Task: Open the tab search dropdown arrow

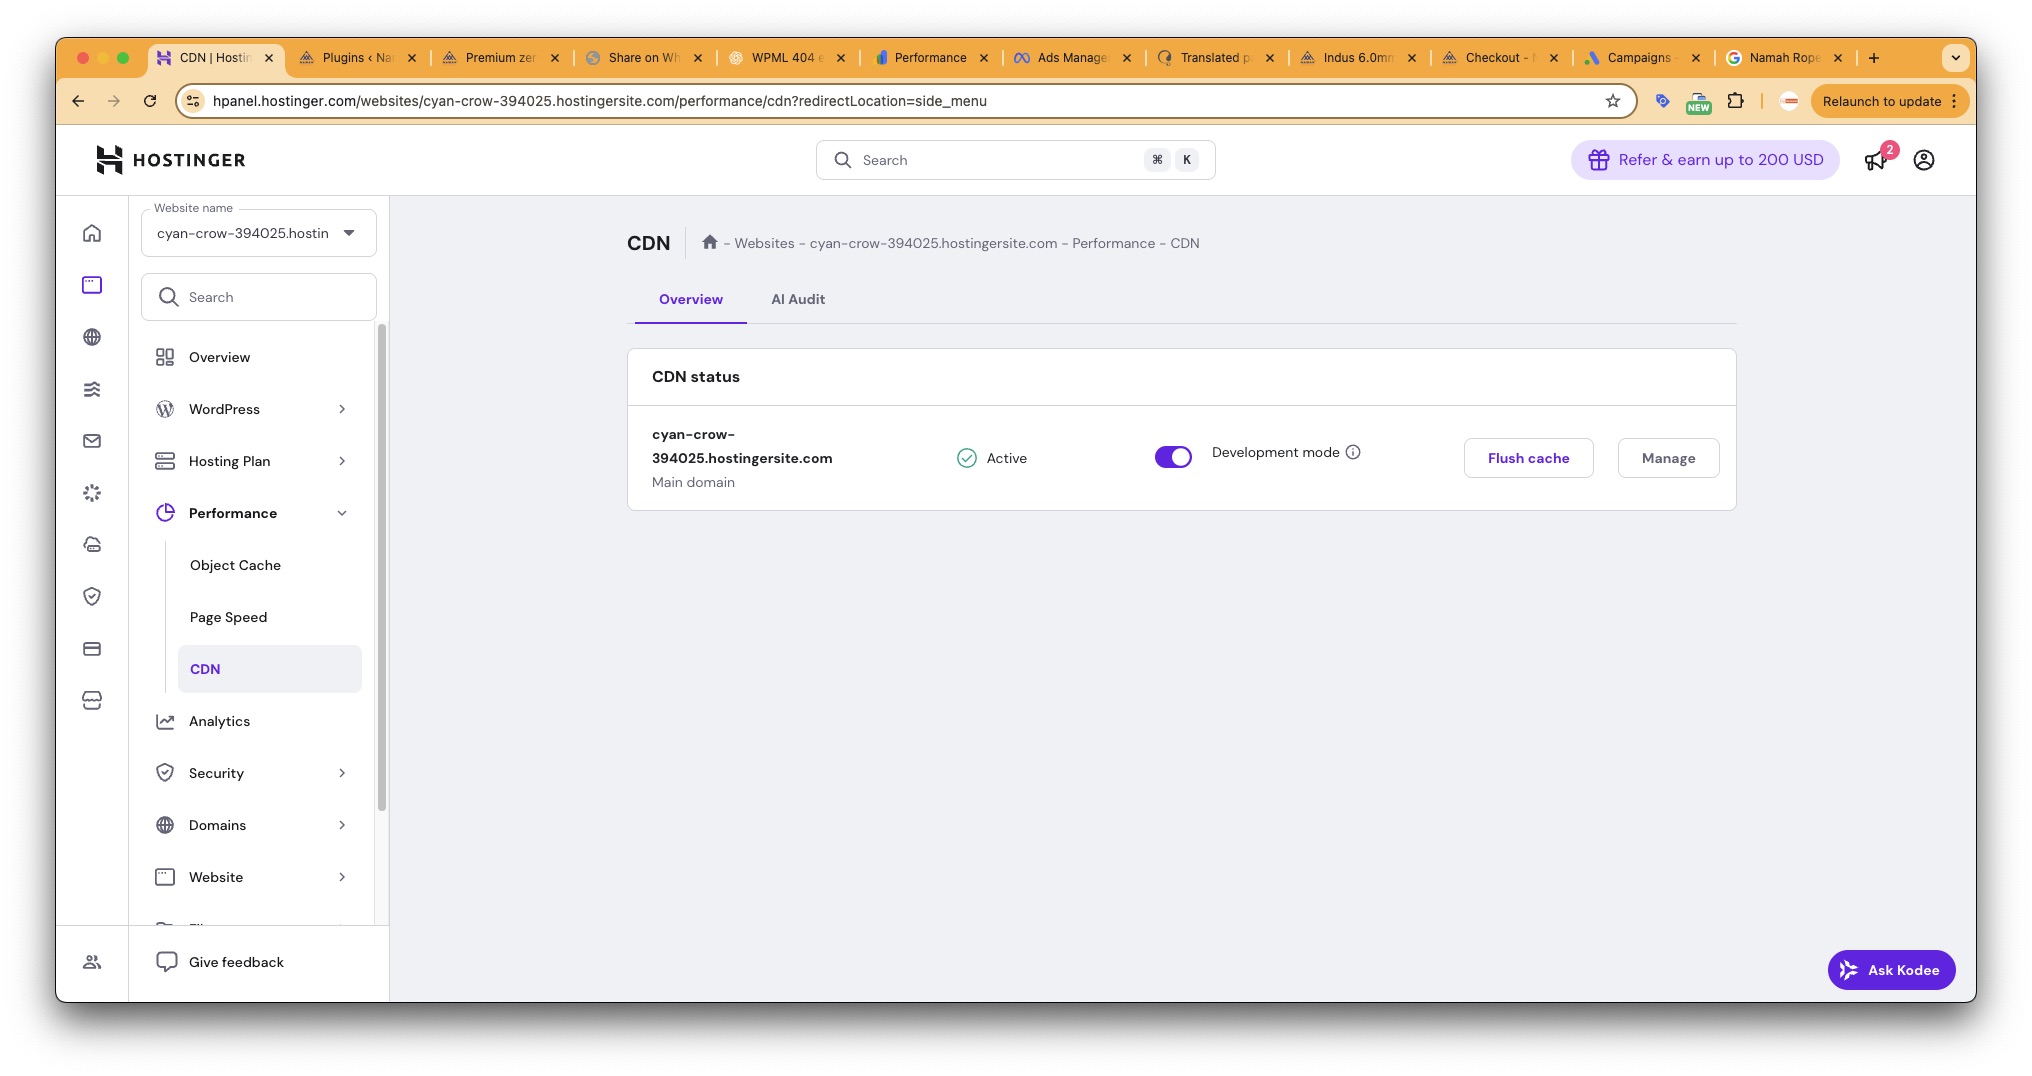Action: coord(1955,58)
